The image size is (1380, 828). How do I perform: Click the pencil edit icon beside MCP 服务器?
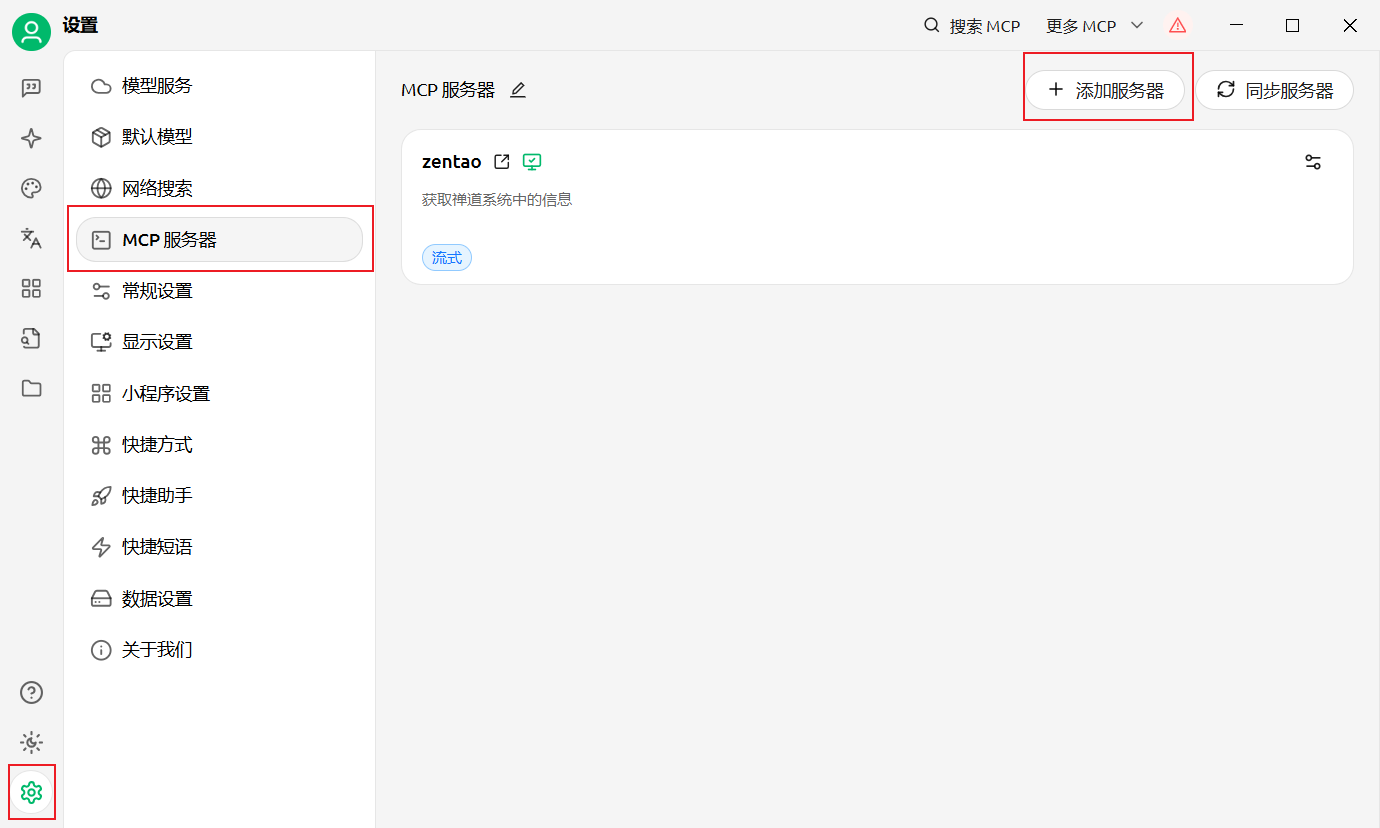(517, 90)
